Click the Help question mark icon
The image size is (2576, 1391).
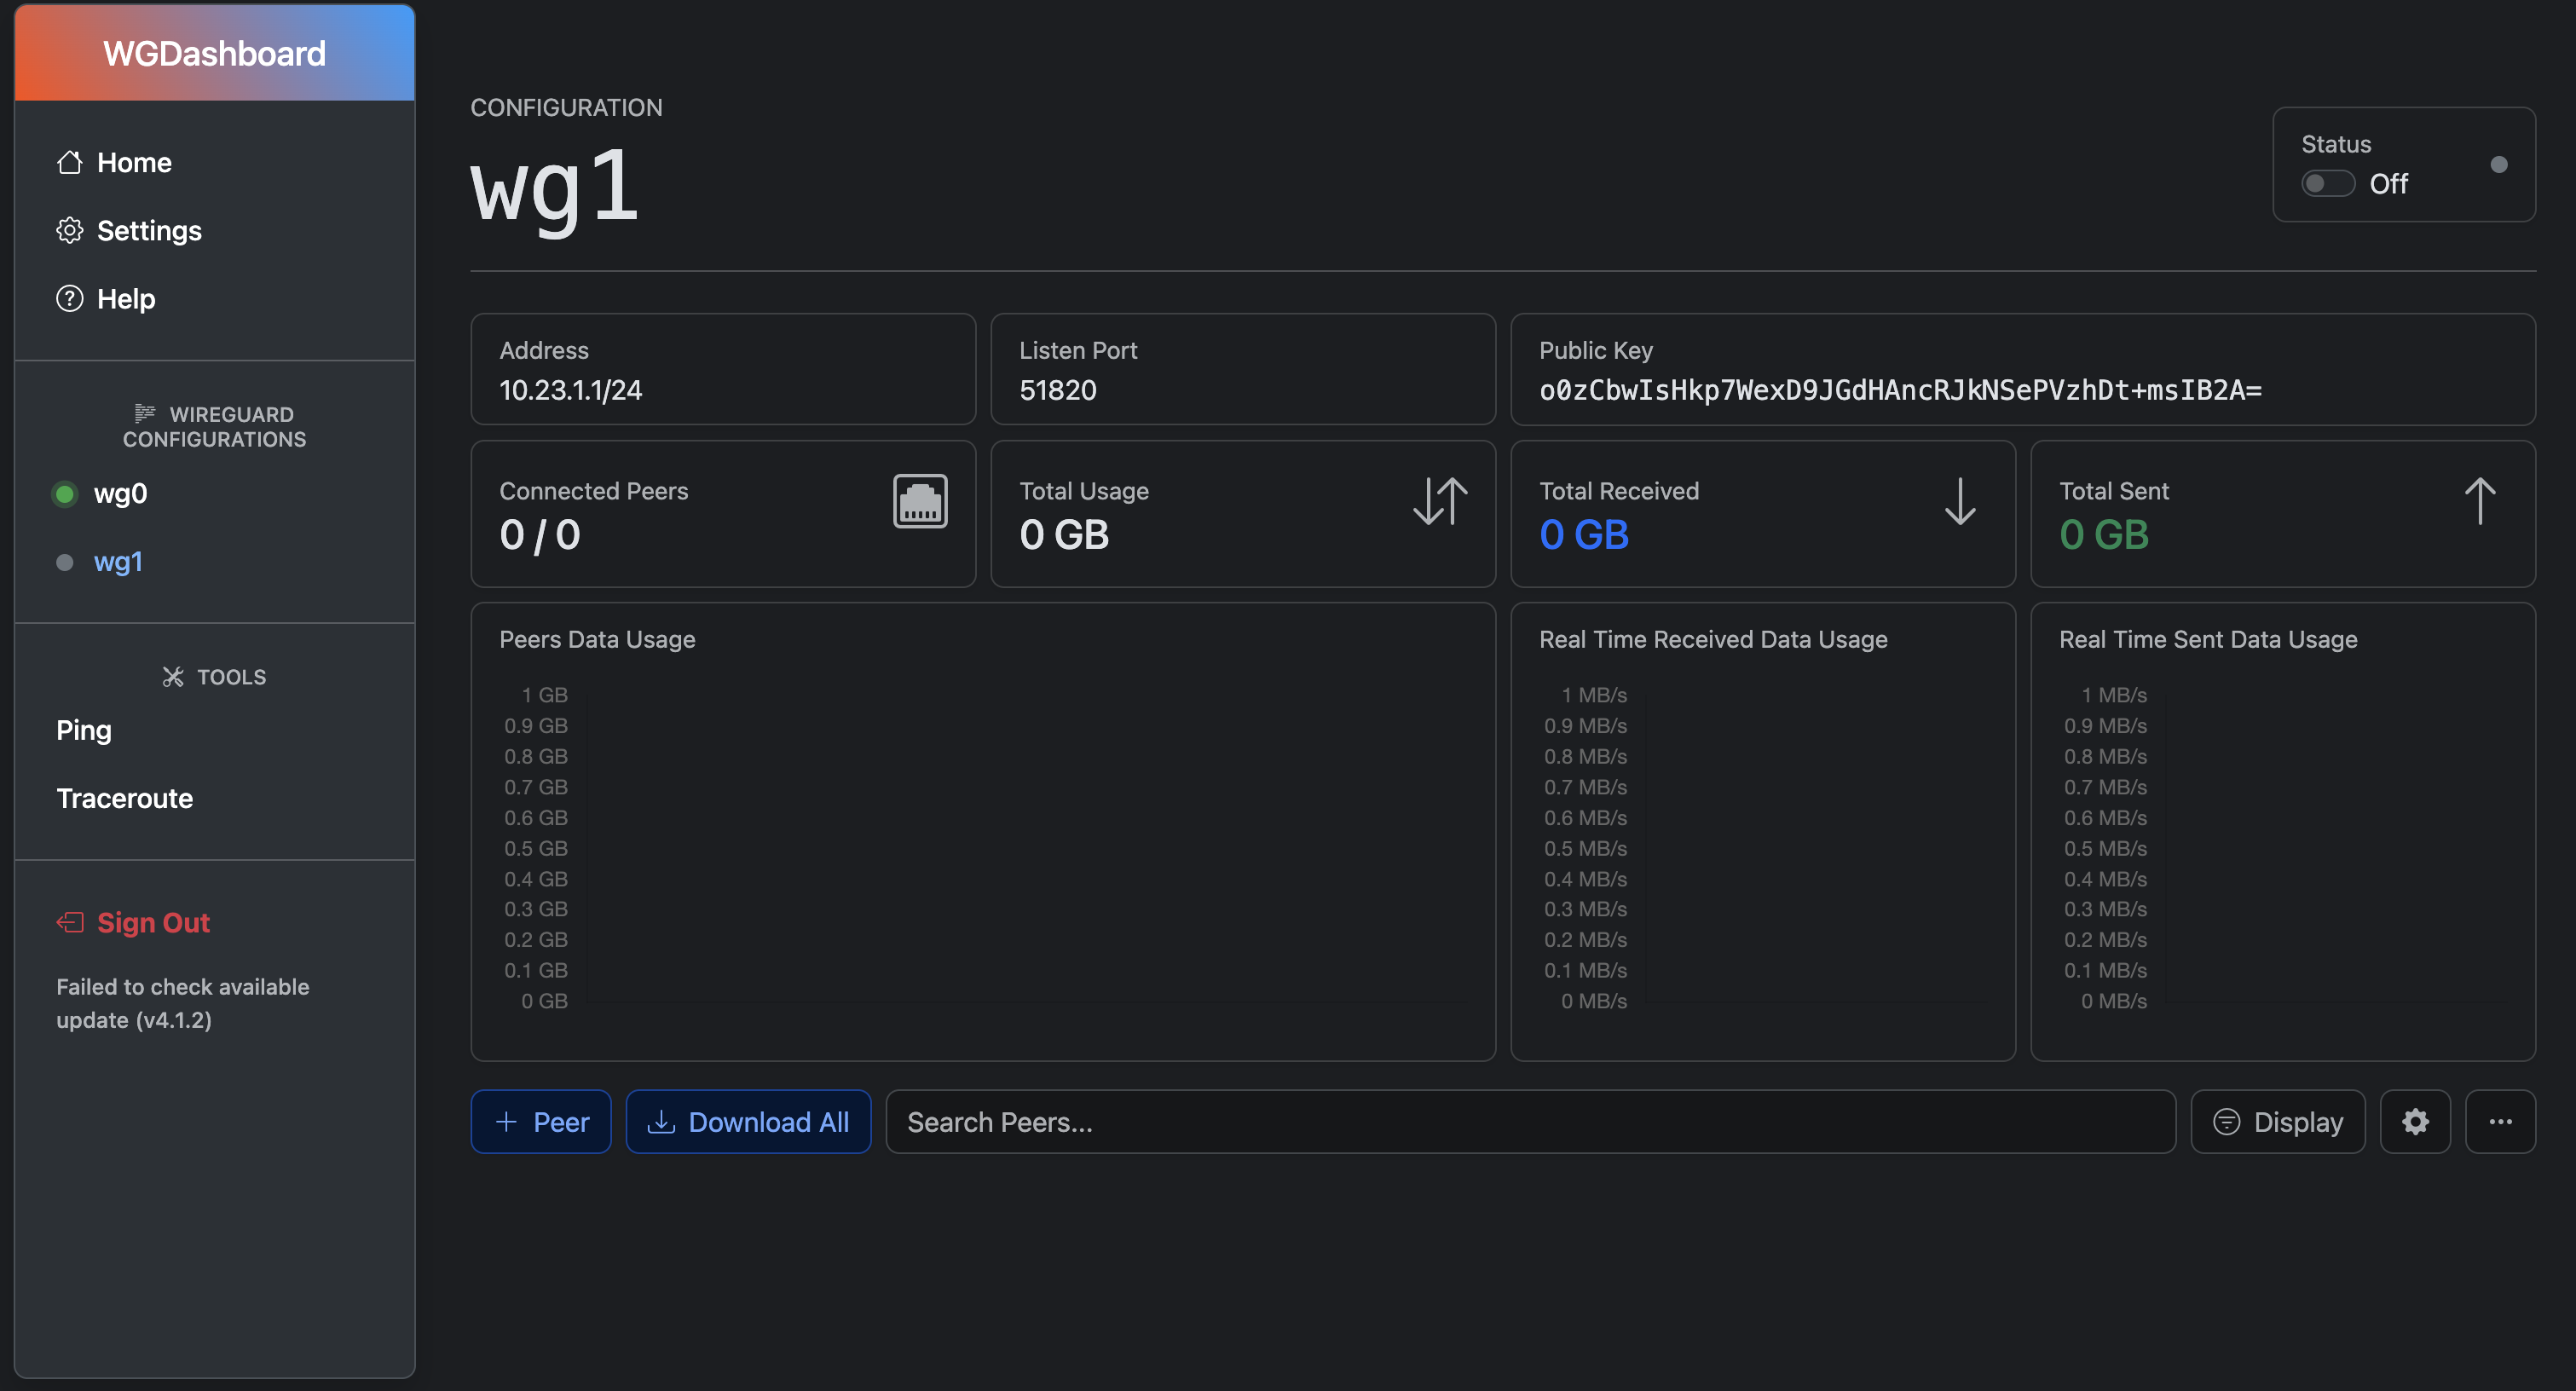click(x=69, y=298)
